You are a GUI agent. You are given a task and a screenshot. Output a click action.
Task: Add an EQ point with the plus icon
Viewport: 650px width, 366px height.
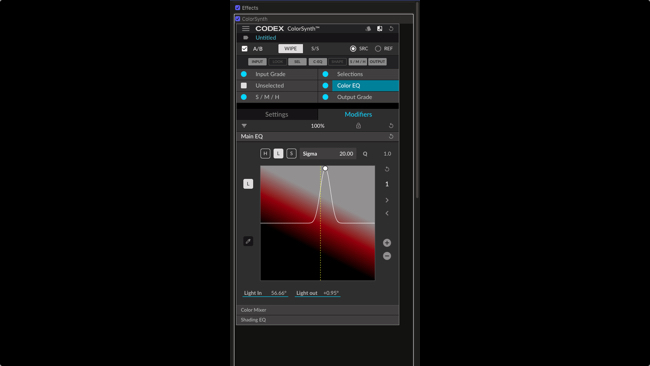tap(387, 243)
